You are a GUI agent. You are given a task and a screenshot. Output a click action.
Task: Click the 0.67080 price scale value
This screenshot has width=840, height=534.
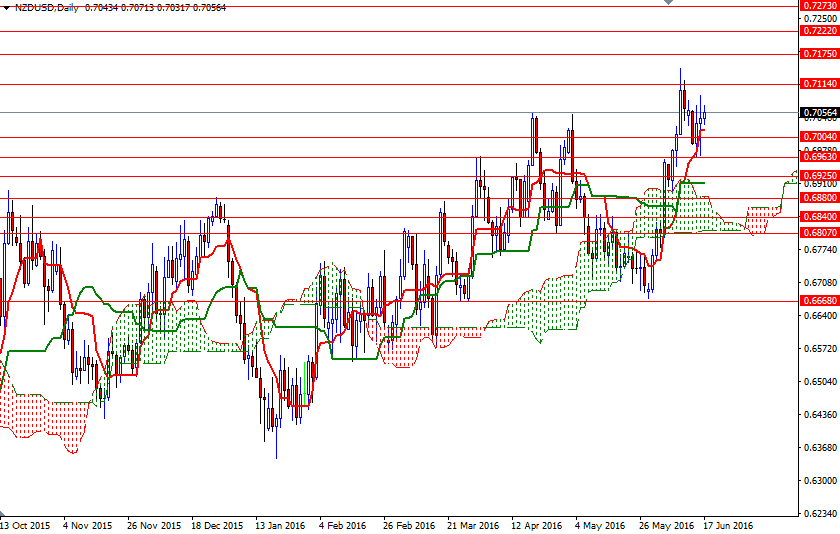821,283
